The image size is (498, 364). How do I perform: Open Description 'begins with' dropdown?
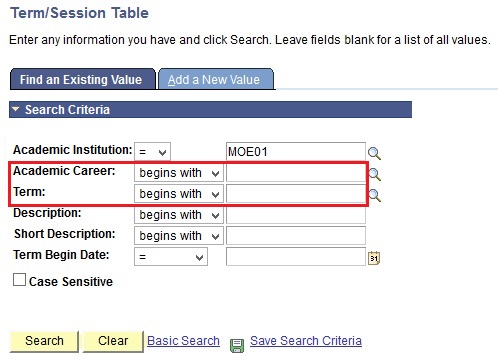[x=179, y=215]
